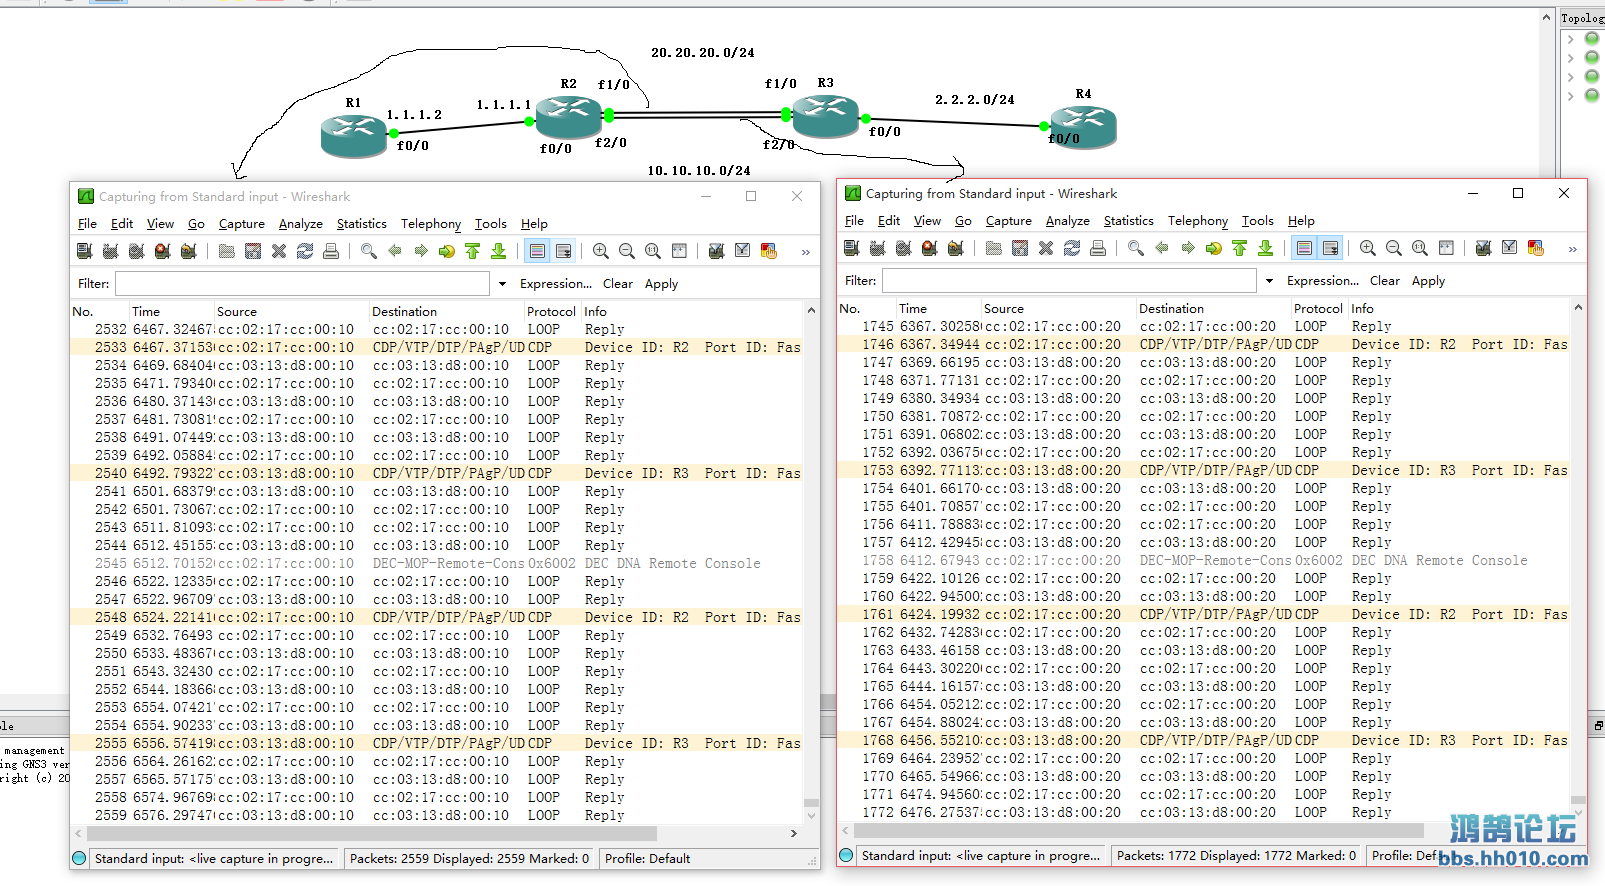Toggle packet colorizing in 1772-packet Wireshark window
The width and height of the screenshot is (1605, 886).
click(x=1305, y=248)
